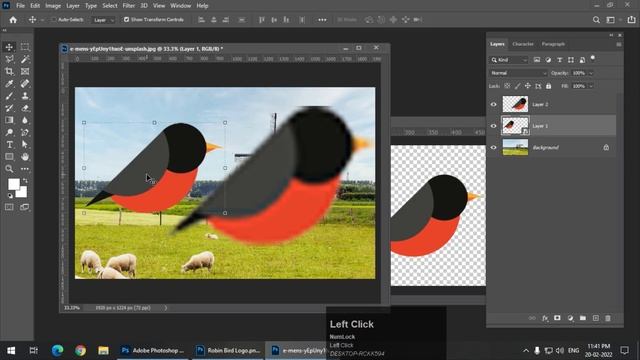Open the Layers panel menu
Viewport: 640px width, 360px height.
tap(619, 44)
